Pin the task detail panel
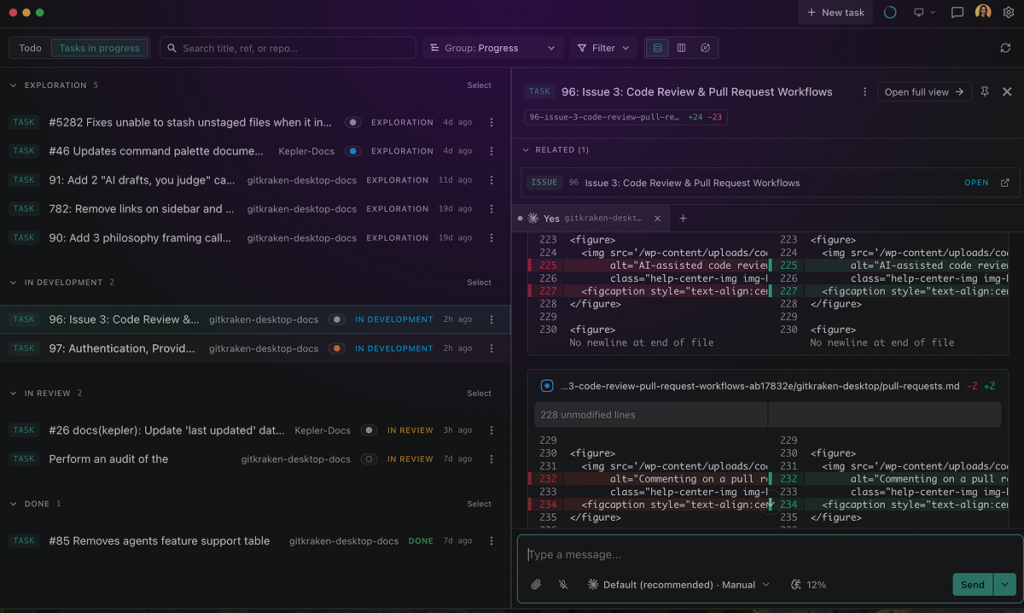The height and width of the screenshot is (613, 1024). (x=984, y=92)
